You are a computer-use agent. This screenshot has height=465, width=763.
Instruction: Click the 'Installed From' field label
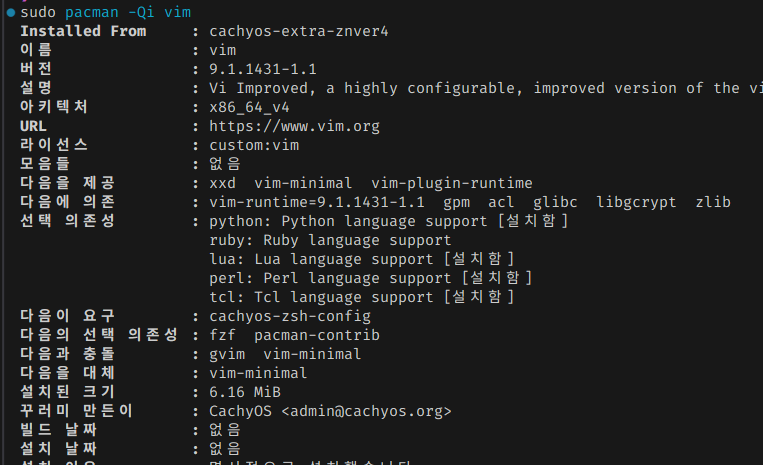pyautogui.click(x=83, y=31)
